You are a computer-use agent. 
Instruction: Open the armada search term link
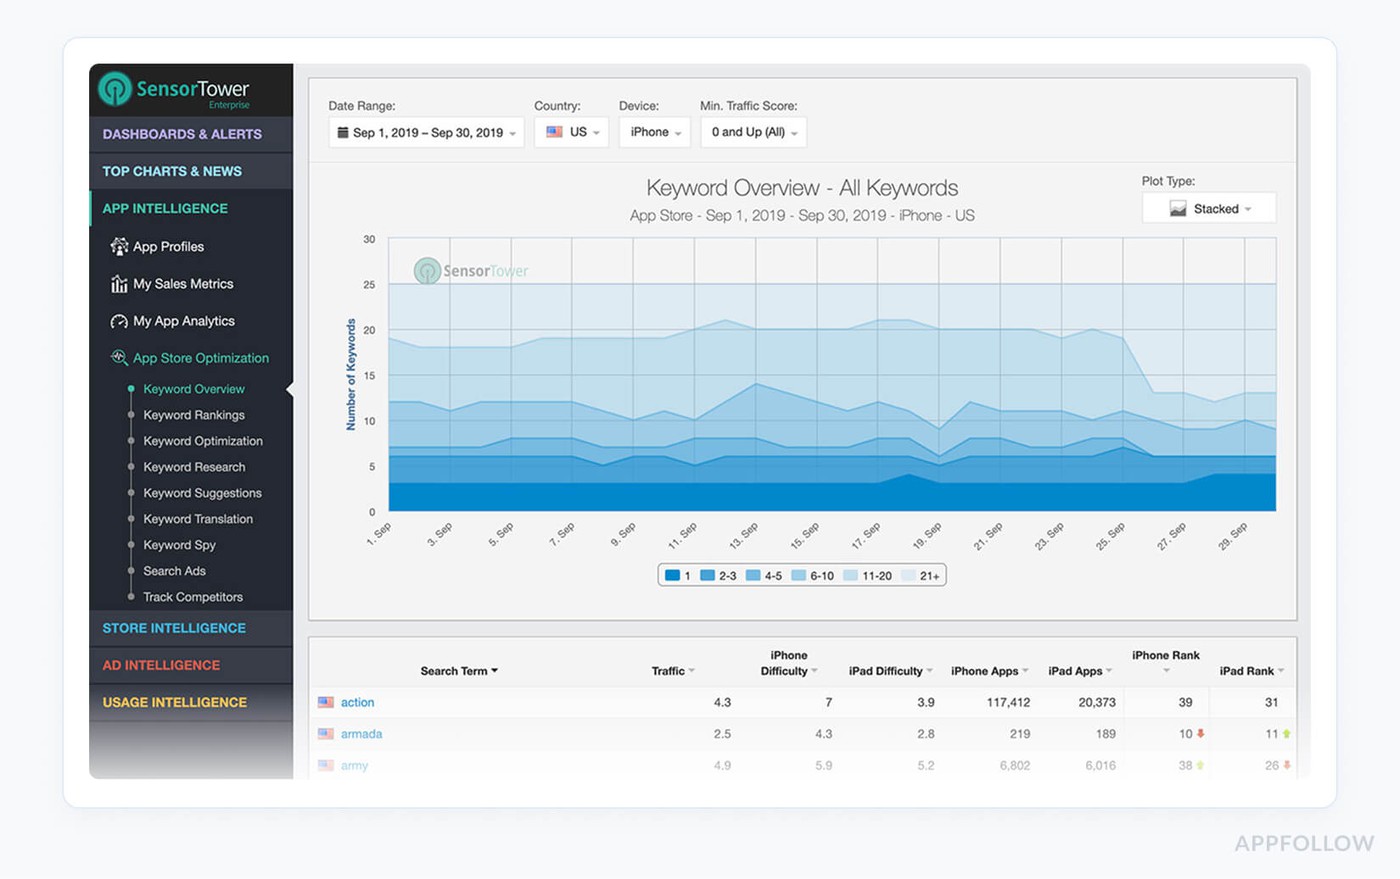361,734
